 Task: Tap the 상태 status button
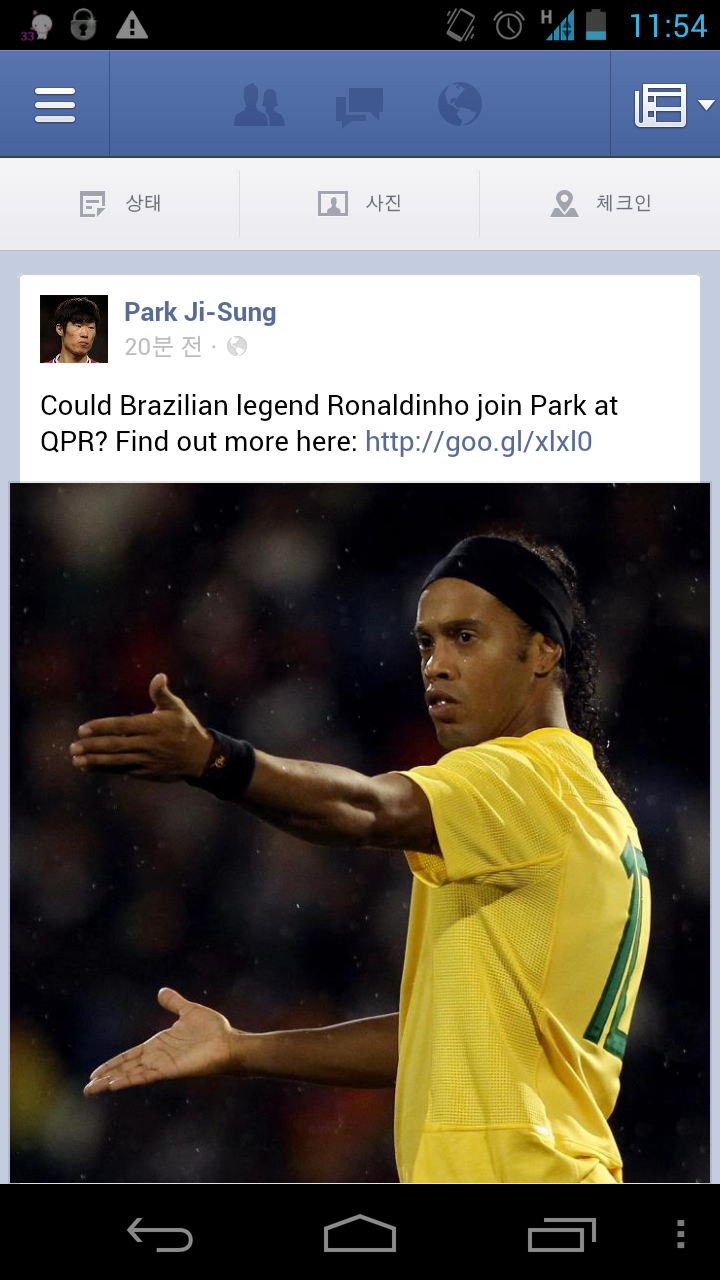coord(120,204)
